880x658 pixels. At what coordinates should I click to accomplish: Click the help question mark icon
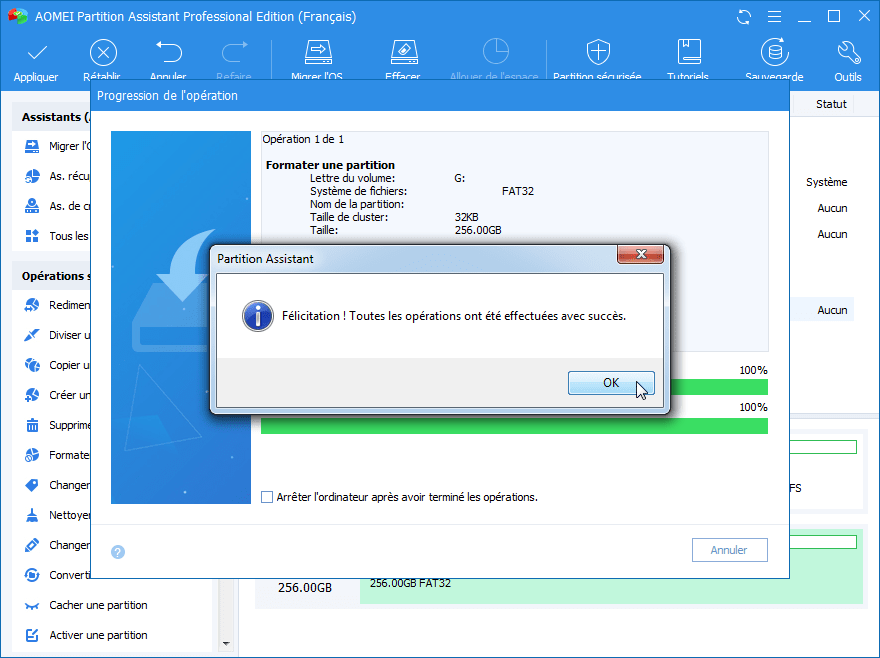pyautogui.click(x=118, y=552)
